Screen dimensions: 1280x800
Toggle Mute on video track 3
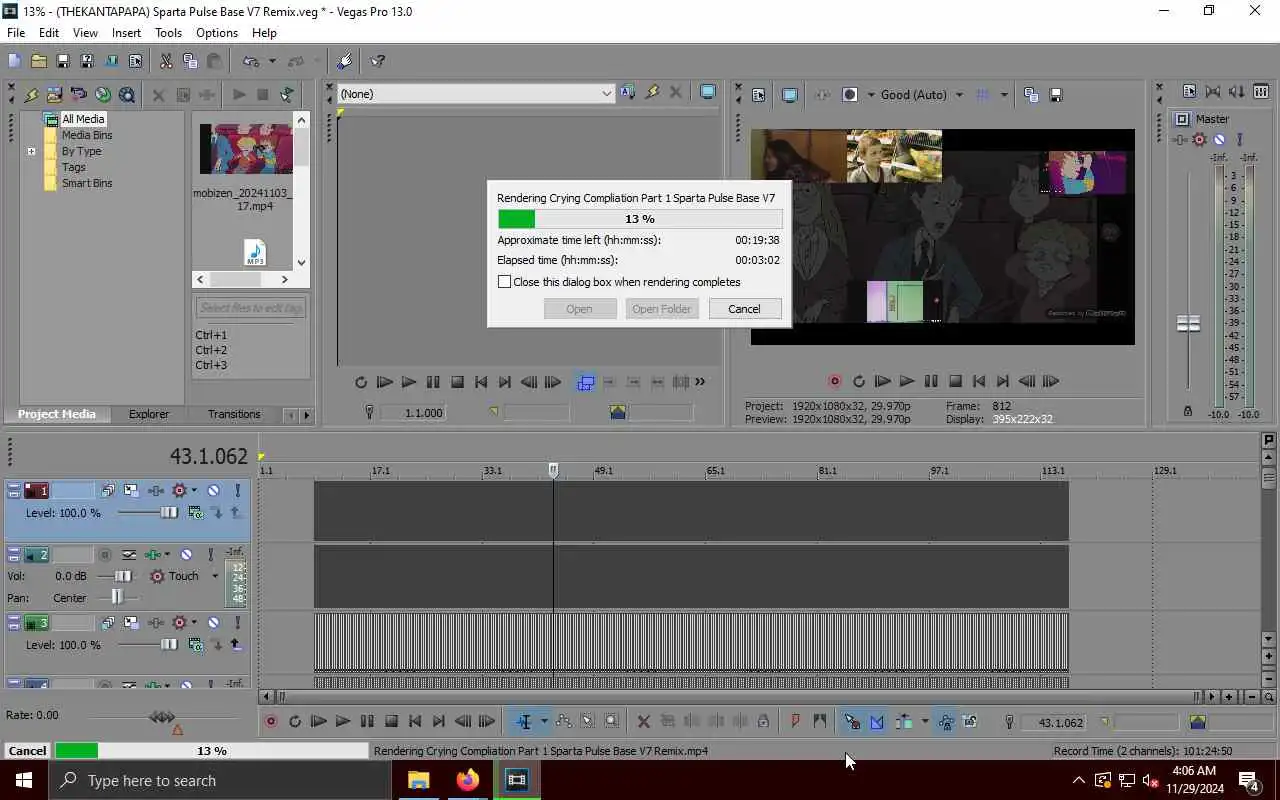click(213, 622)
